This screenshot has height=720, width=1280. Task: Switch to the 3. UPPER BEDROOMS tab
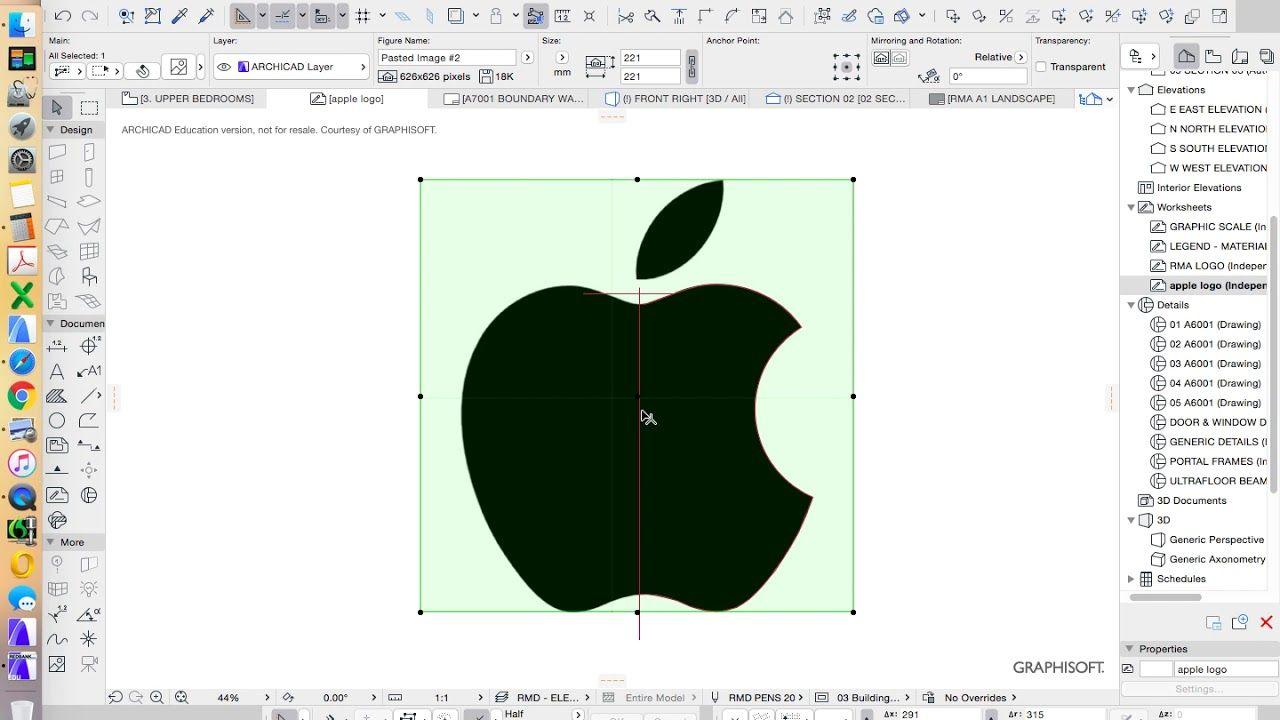tap(188, 98)
